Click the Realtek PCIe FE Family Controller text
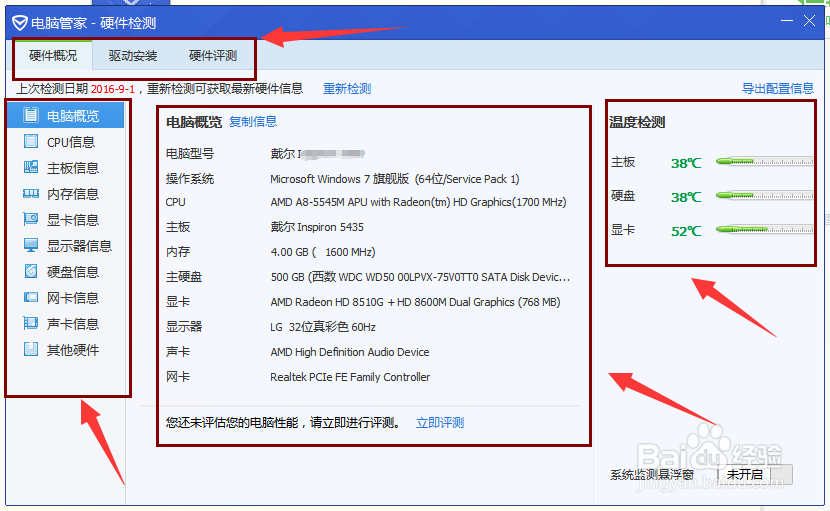 (350, 377)
